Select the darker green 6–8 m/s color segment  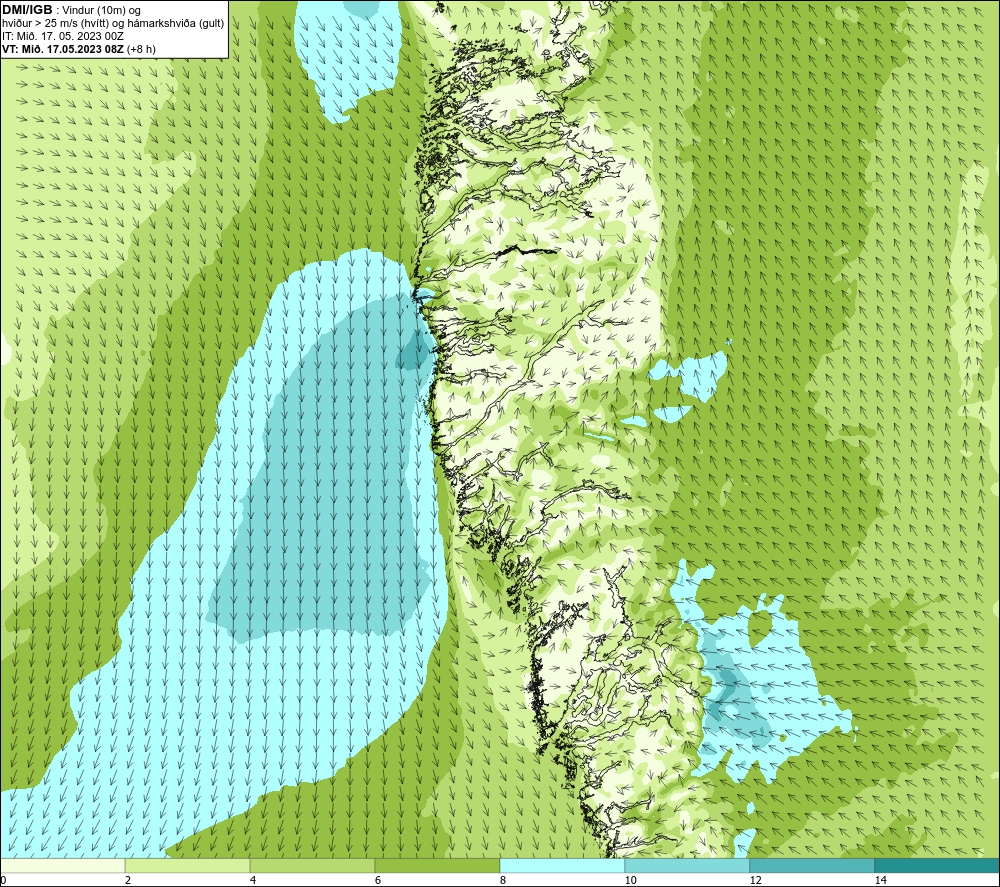[438, 865]
